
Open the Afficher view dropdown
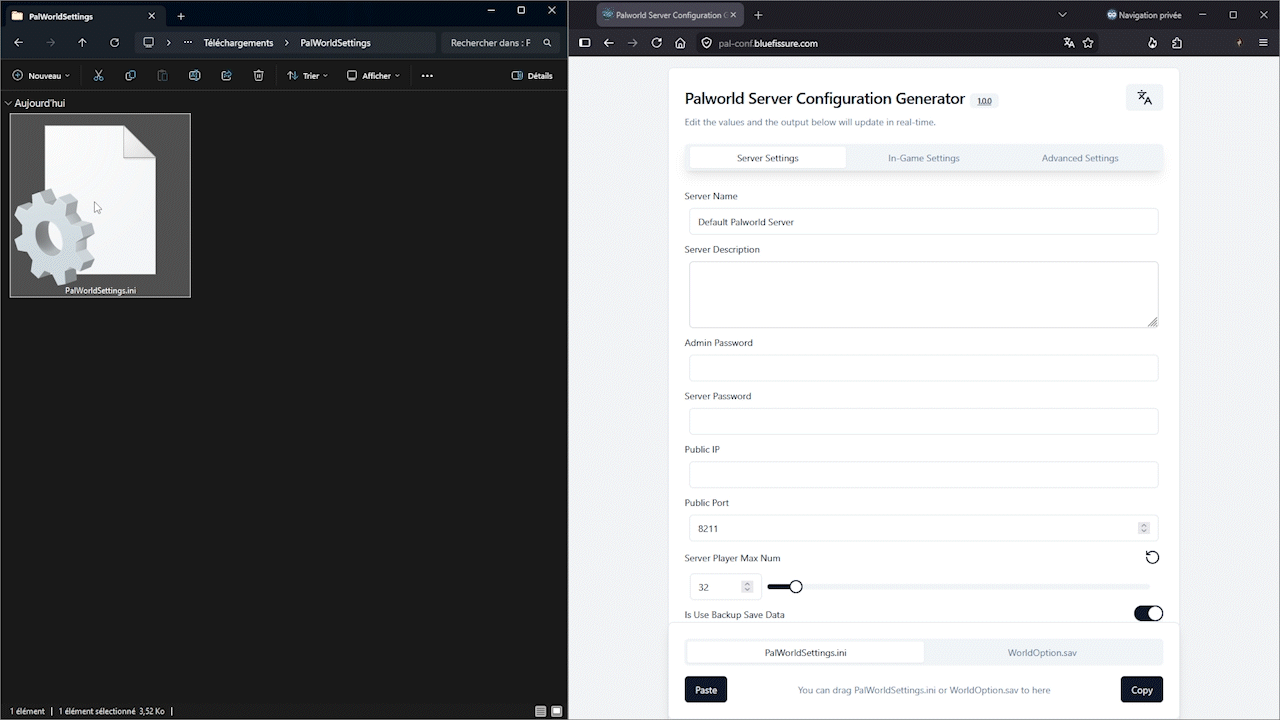pyautogui.click(x=373, y=76)
